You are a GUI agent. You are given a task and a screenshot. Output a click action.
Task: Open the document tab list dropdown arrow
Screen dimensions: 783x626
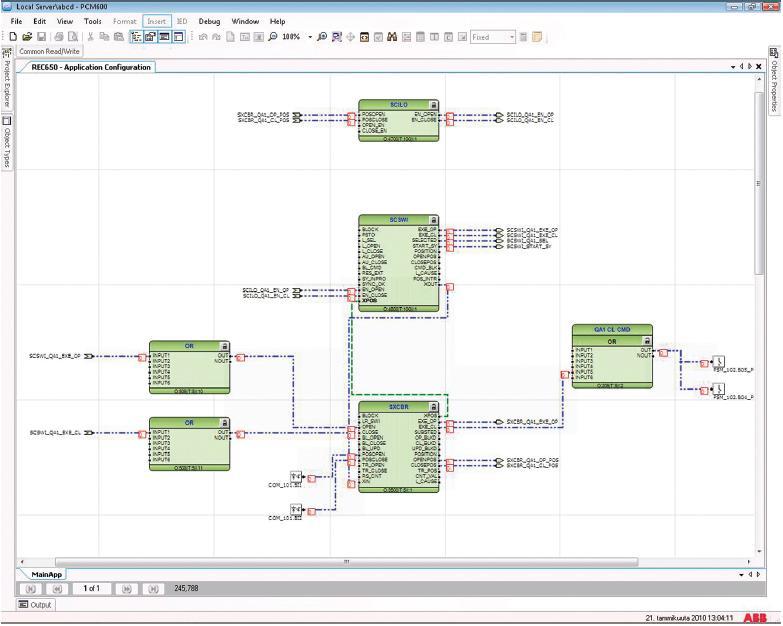[x=733, y=66]
